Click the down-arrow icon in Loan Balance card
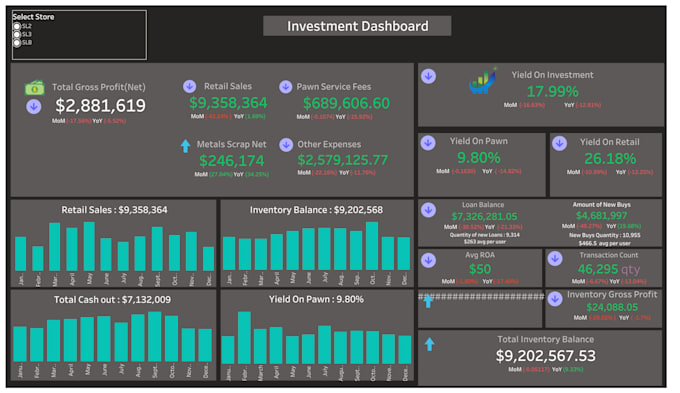This screenshot has width=680, height=393. (428, 210)
